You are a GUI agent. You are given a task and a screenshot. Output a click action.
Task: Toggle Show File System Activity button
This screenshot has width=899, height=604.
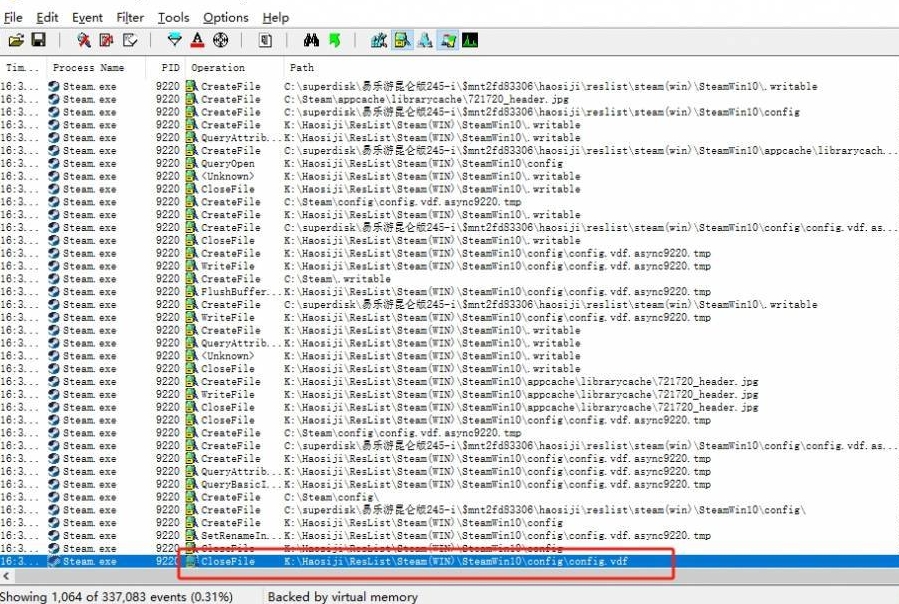(402, 40)
